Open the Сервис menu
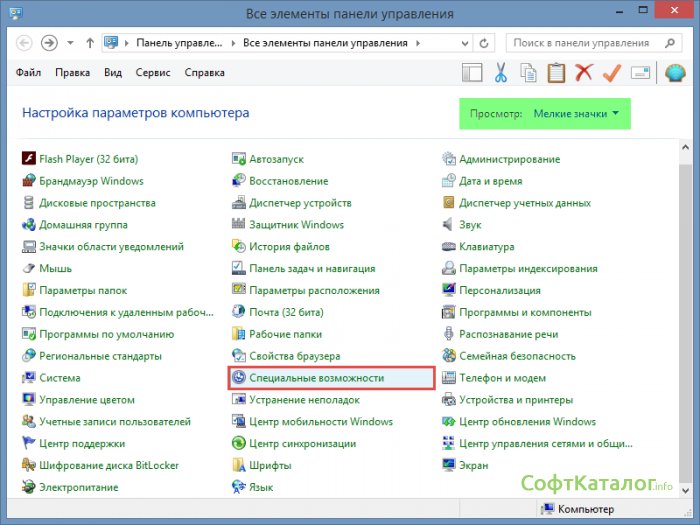Screen dimensions: 700x525 (x=151, y=73)
